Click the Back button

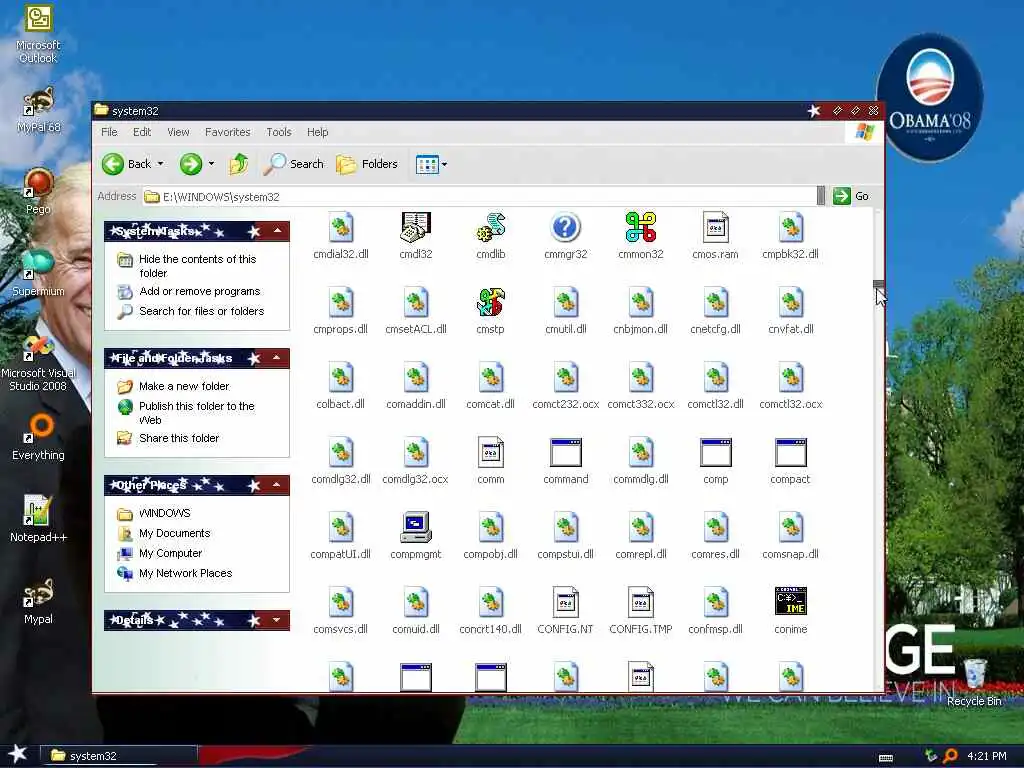(126, 164)
